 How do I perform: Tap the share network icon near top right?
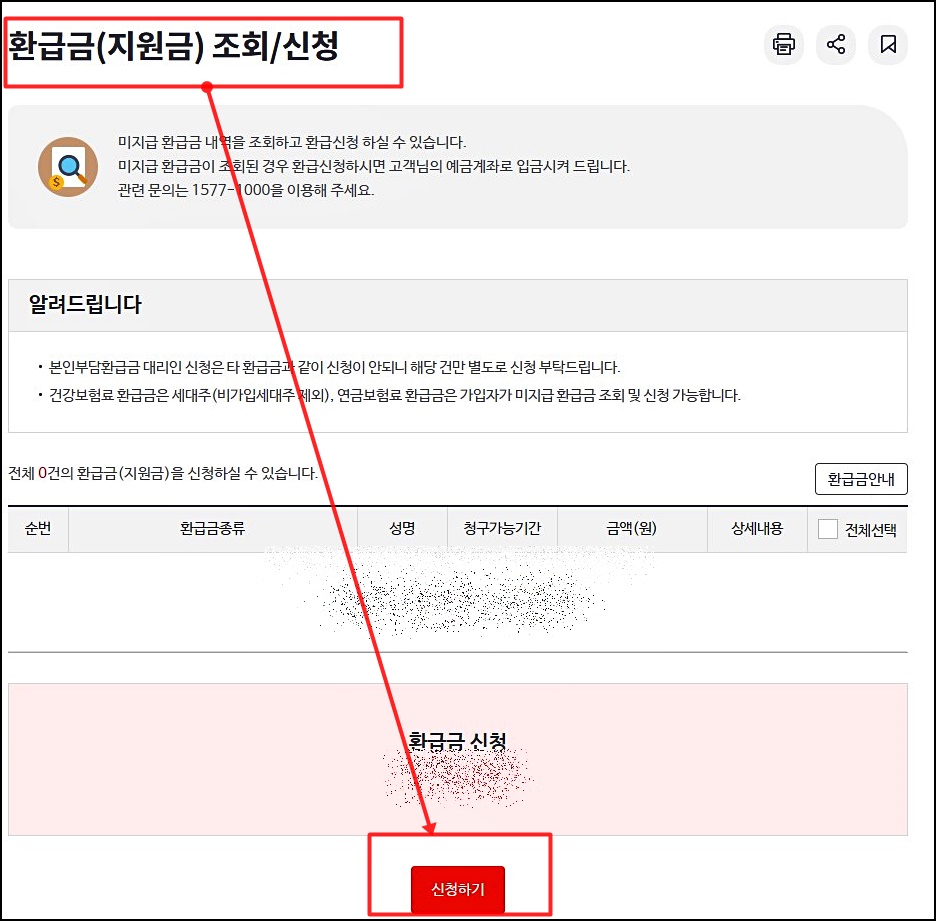click(x=836, y=44)
